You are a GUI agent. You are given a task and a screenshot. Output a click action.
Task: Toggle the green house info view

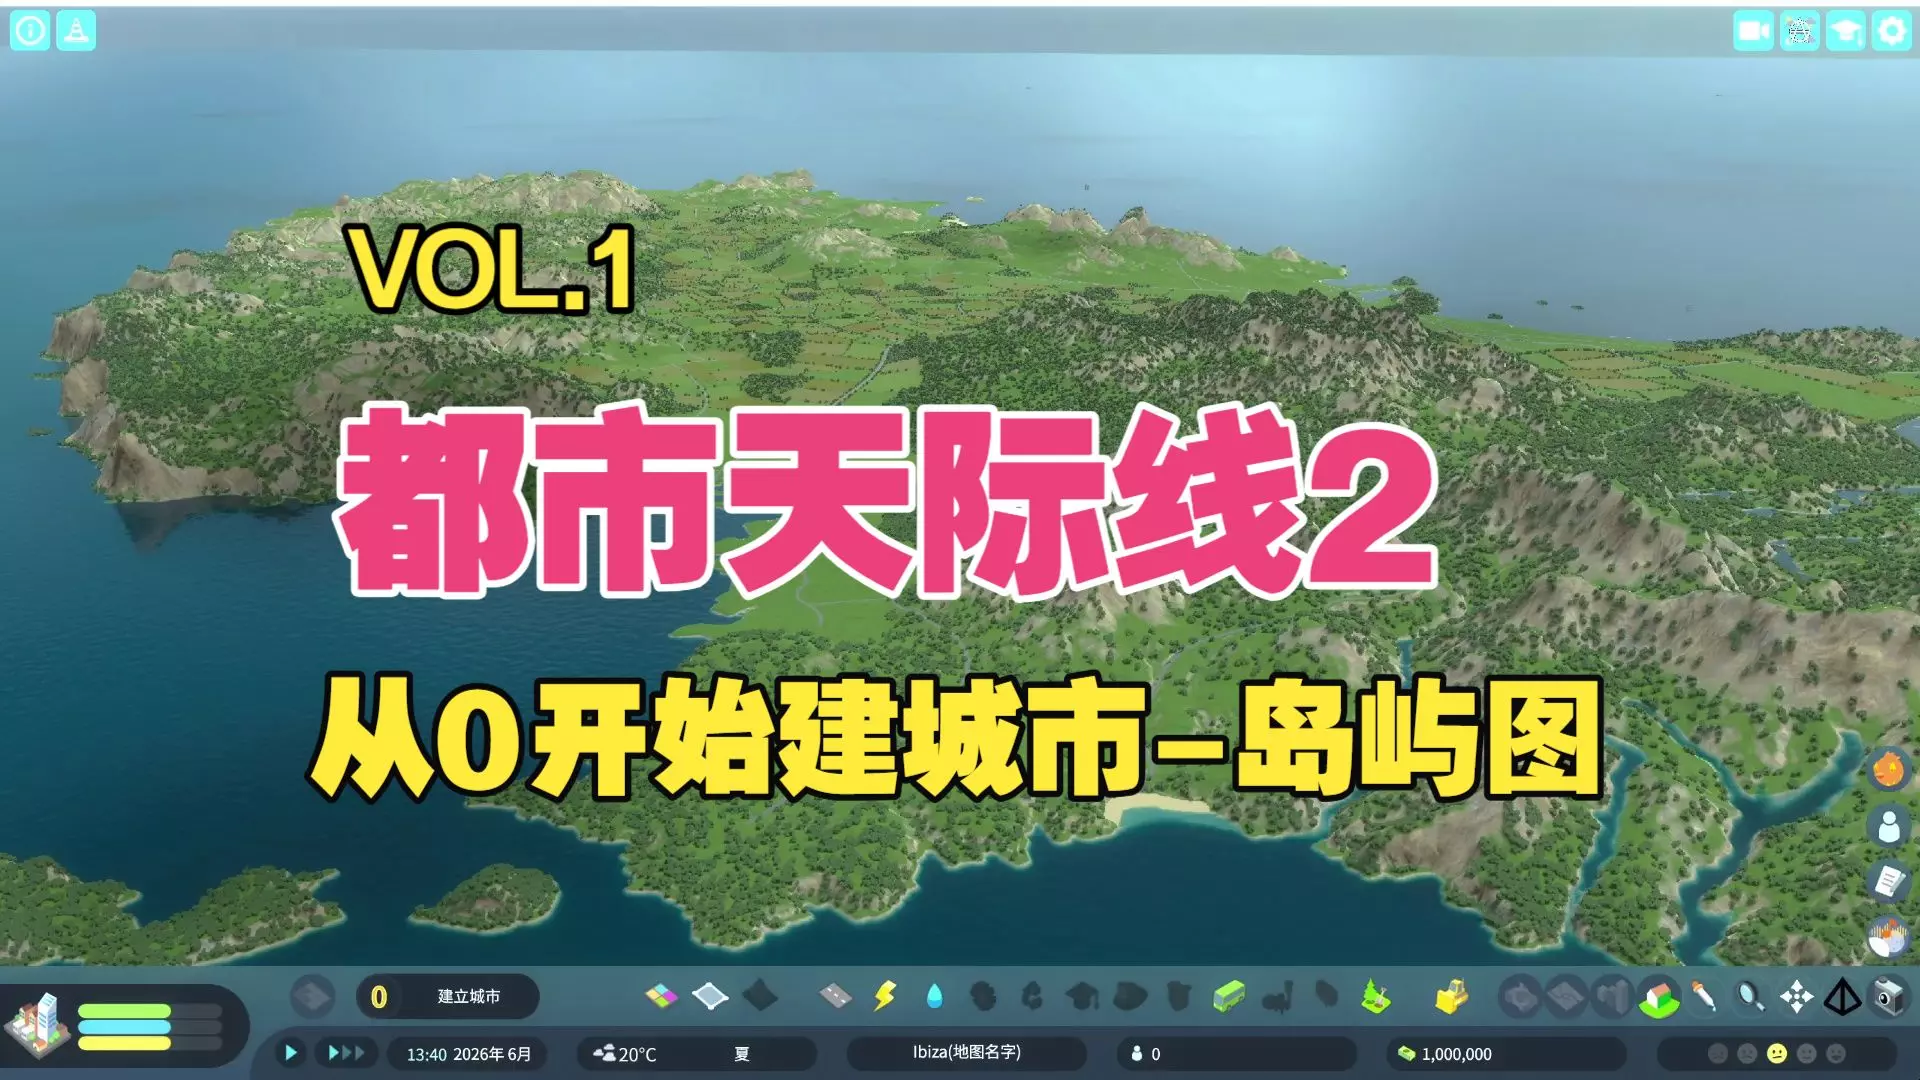click(1658, 997)
